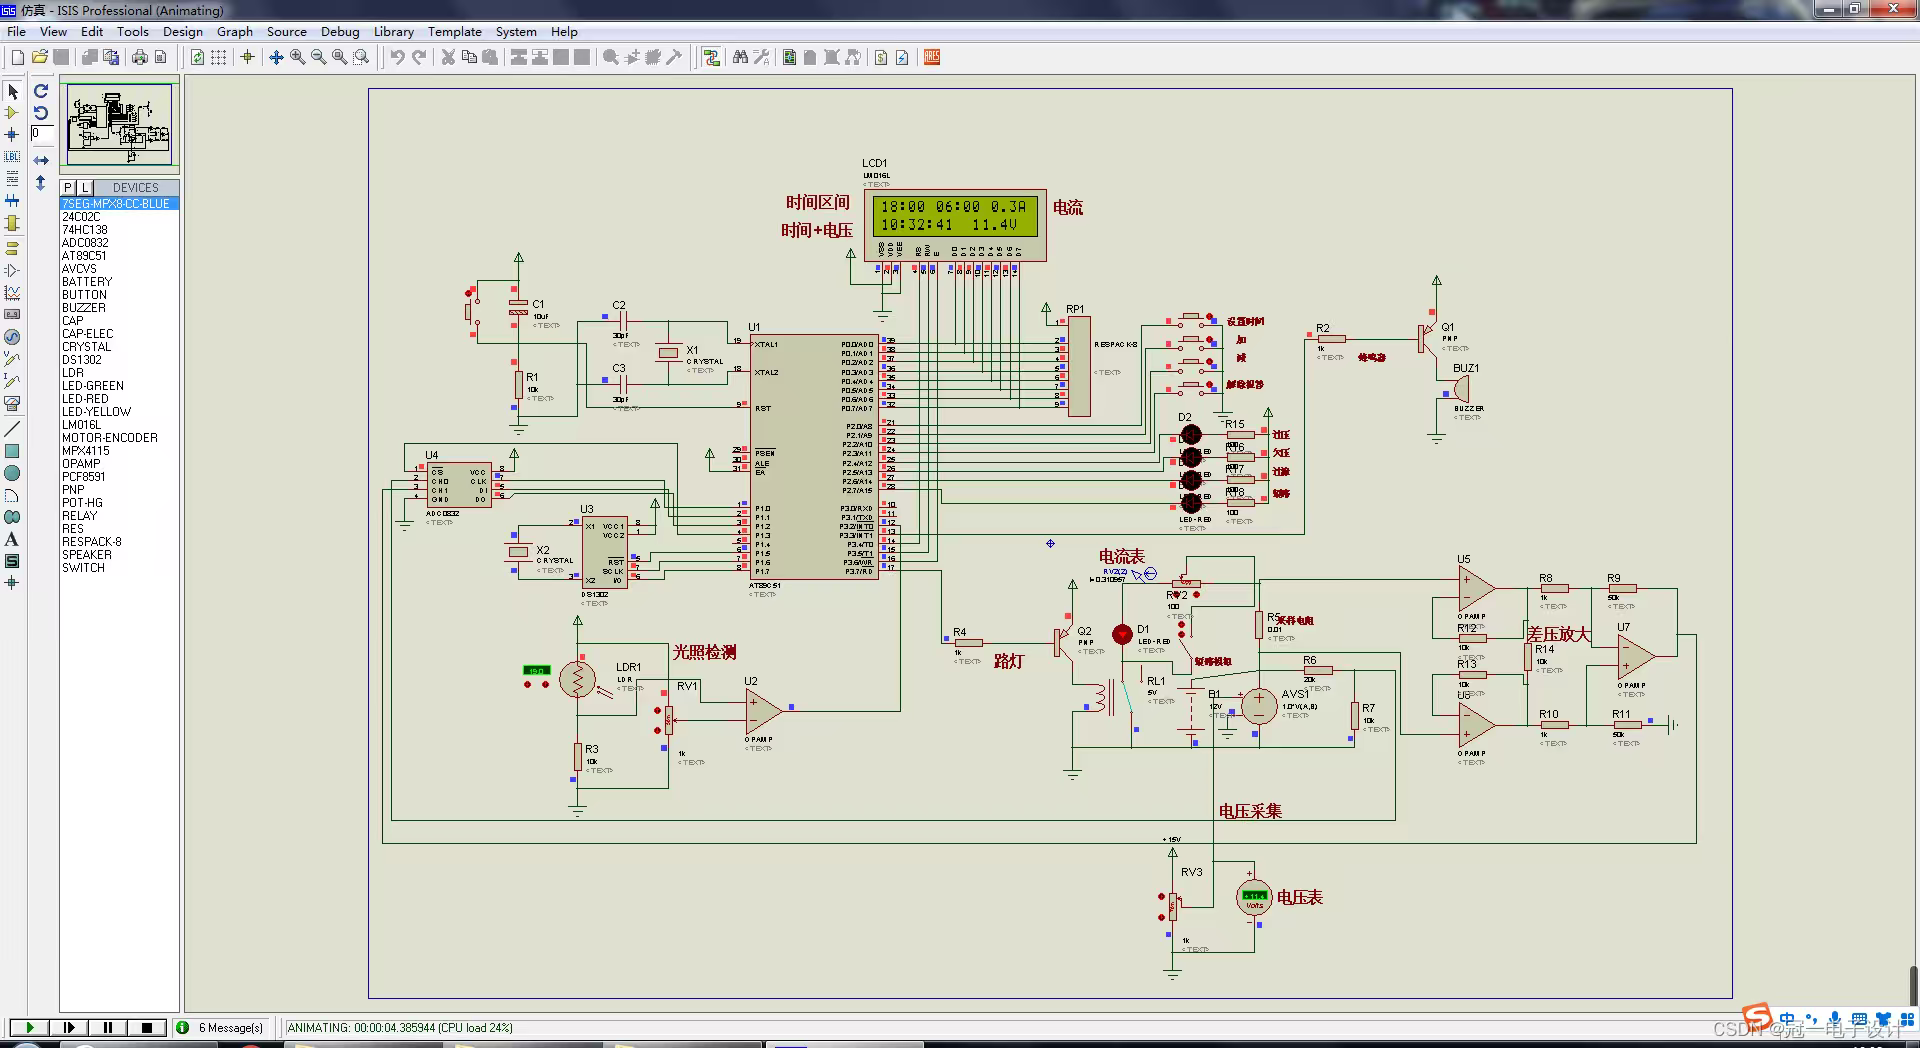Click the ARES netlist transfer icon
This screenshot has height=1048, width=1920.
coord(932,57)
